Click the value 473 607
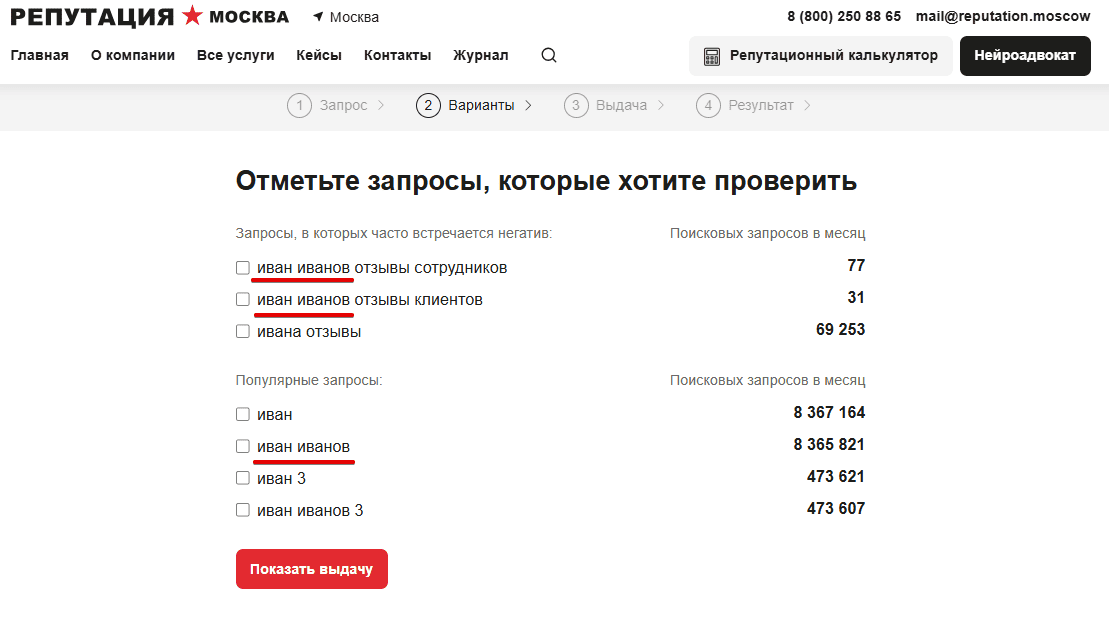The image size is (1109, 622). coord(836,508)
